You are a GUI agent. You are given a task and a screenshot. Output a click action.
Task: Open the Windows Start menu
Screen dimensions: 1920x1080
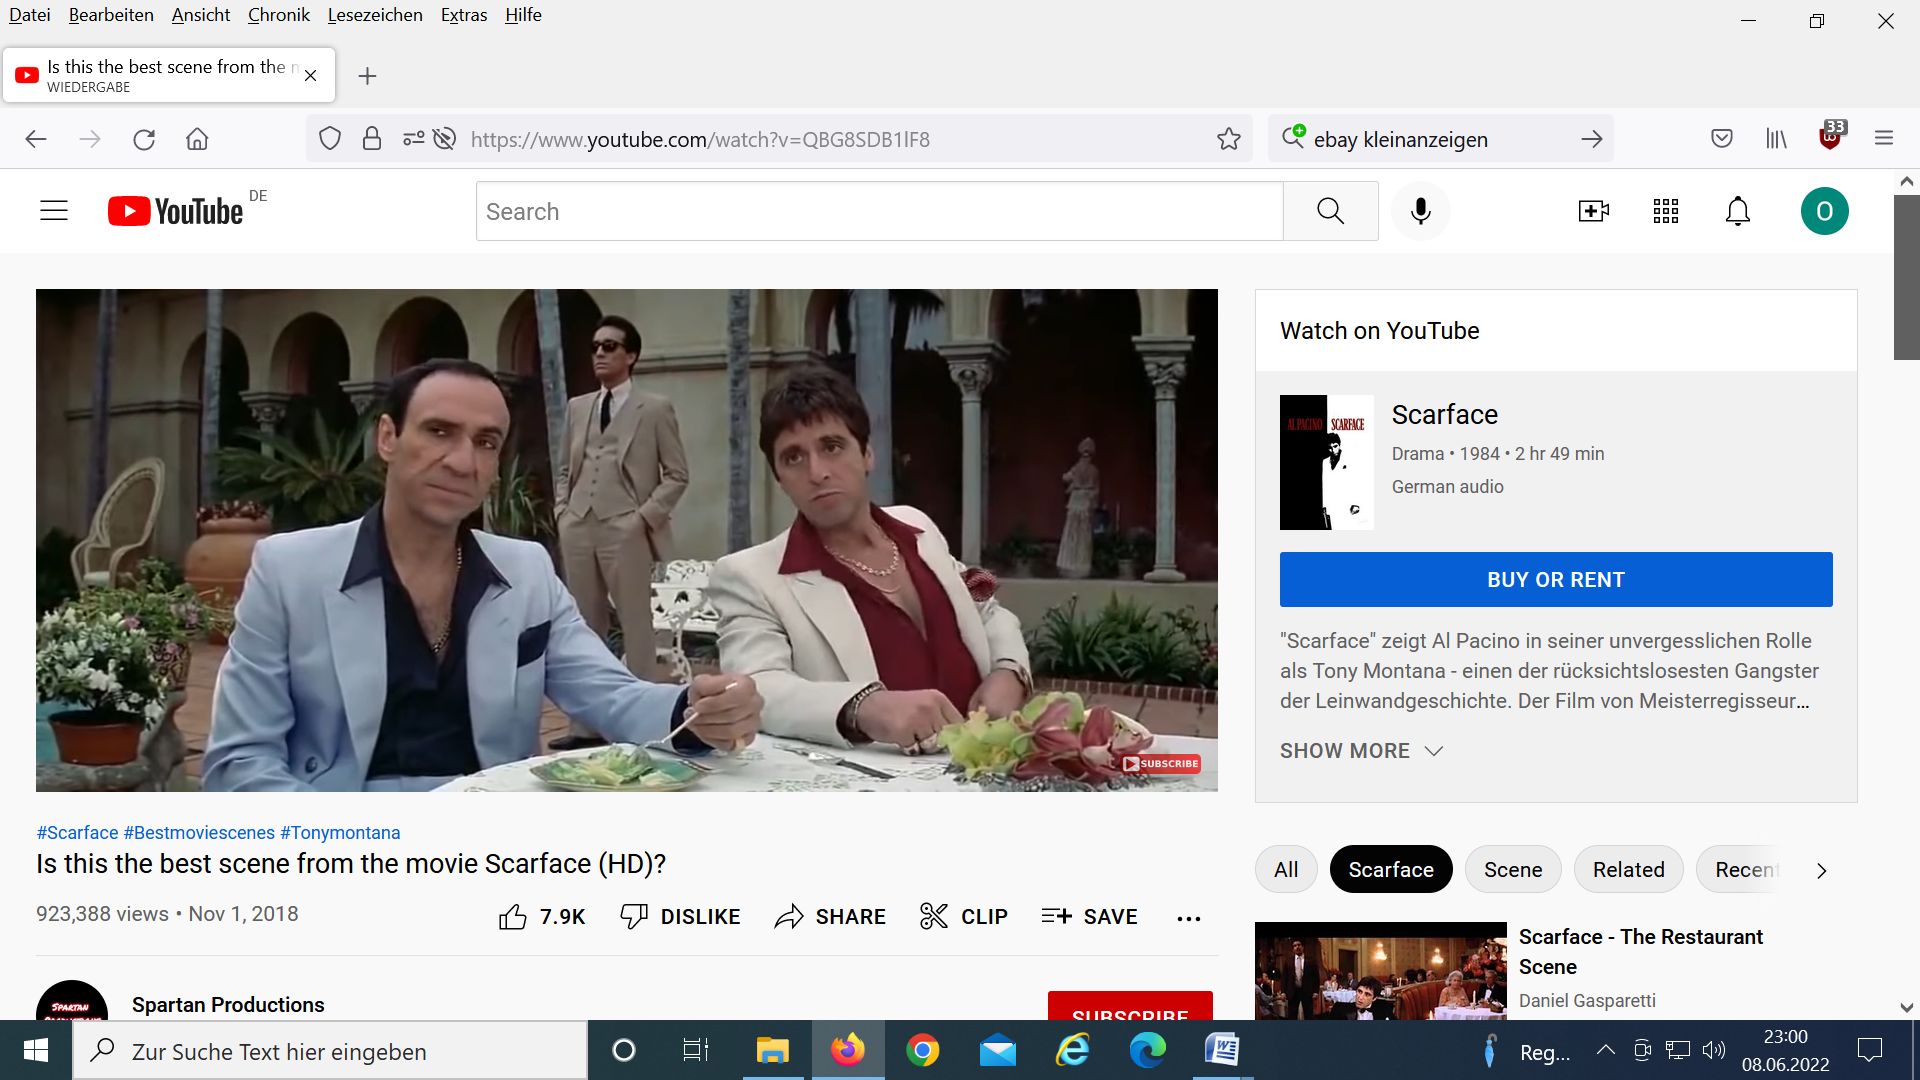pyautogui.click(x=36, y=1050)
